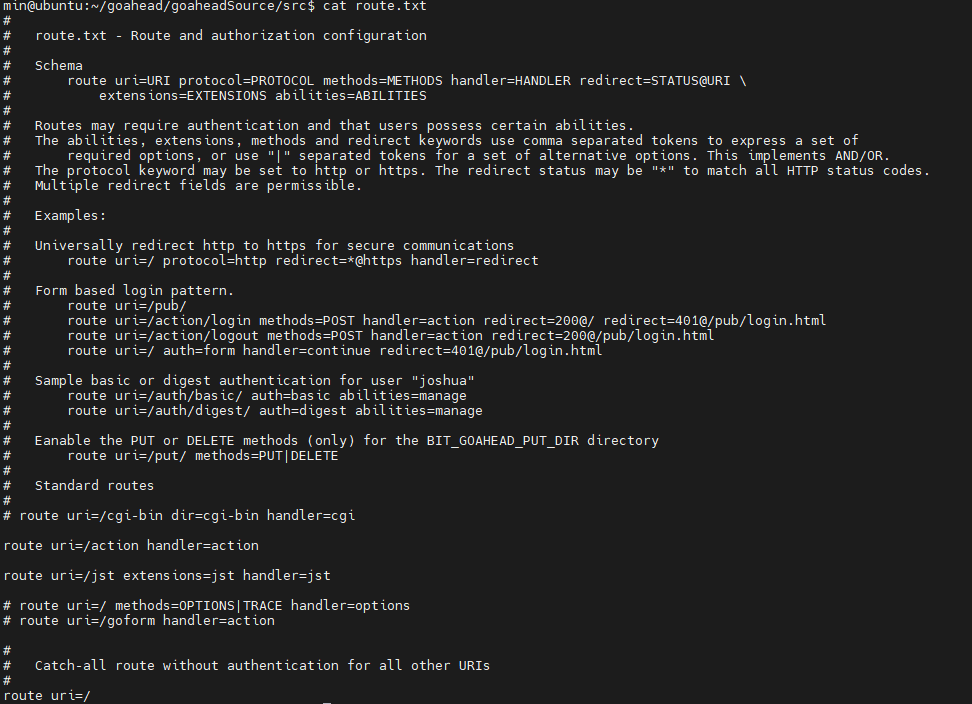Click the '/auth/basic/' route line
Image resolution: width=972 pixels, height=704 pixels.
pos(266,396)
